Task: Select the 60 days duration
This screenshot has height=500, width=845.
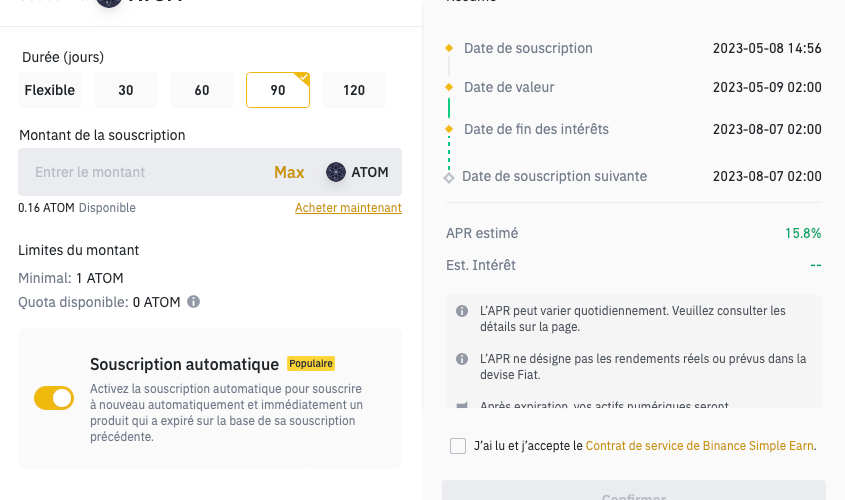Action: (x=202, y=90)
